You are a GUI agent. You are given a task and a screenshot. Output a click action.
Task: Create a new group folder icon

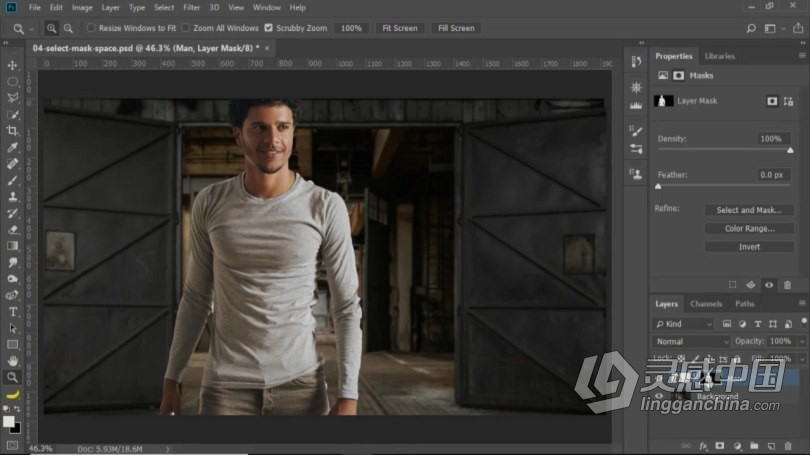click(x=754, y=446)
